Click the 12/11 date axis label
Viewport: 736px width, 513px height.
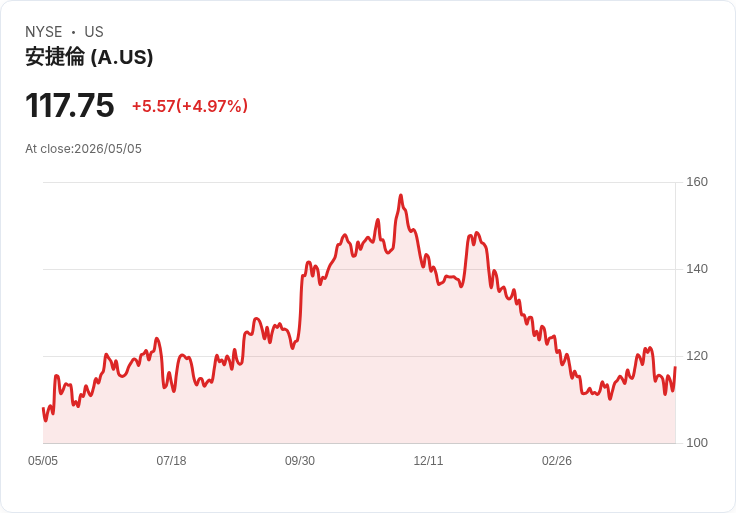point(428,461)
